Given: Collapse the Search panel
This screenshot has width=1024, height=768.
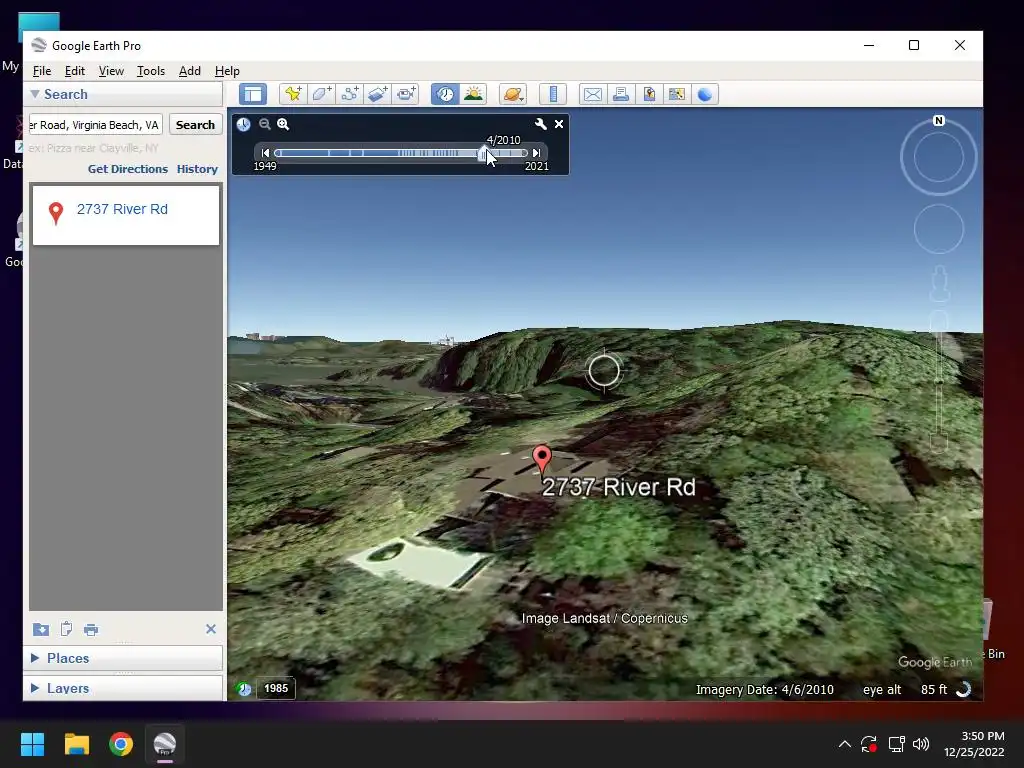Looking at the screenshot, I should click(x=35, y=94).
